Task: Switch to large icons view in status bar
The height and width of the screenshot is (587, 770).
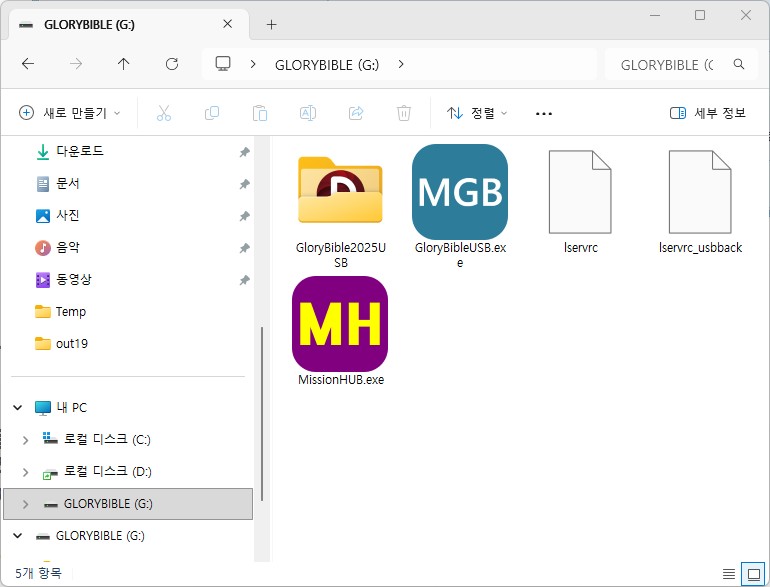Action: [751, 574]
